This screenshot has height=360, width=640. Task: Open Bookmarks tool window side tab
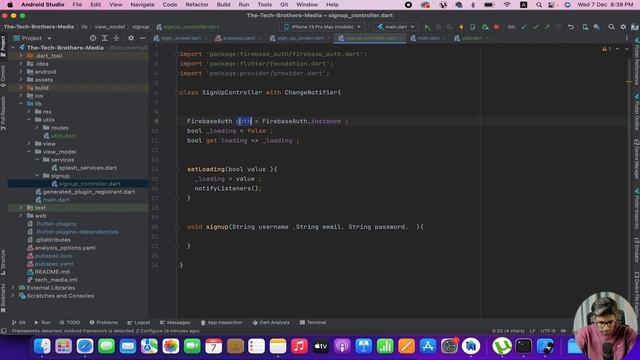[x=3, y=299]
